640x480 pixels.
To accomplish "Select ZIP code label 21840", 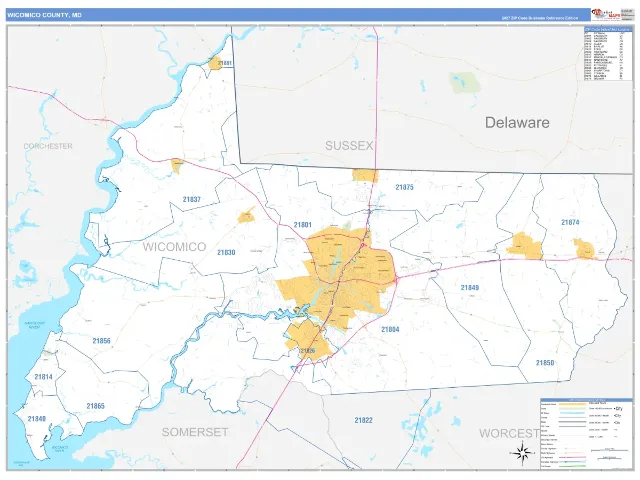I will [x=37, y=419].
